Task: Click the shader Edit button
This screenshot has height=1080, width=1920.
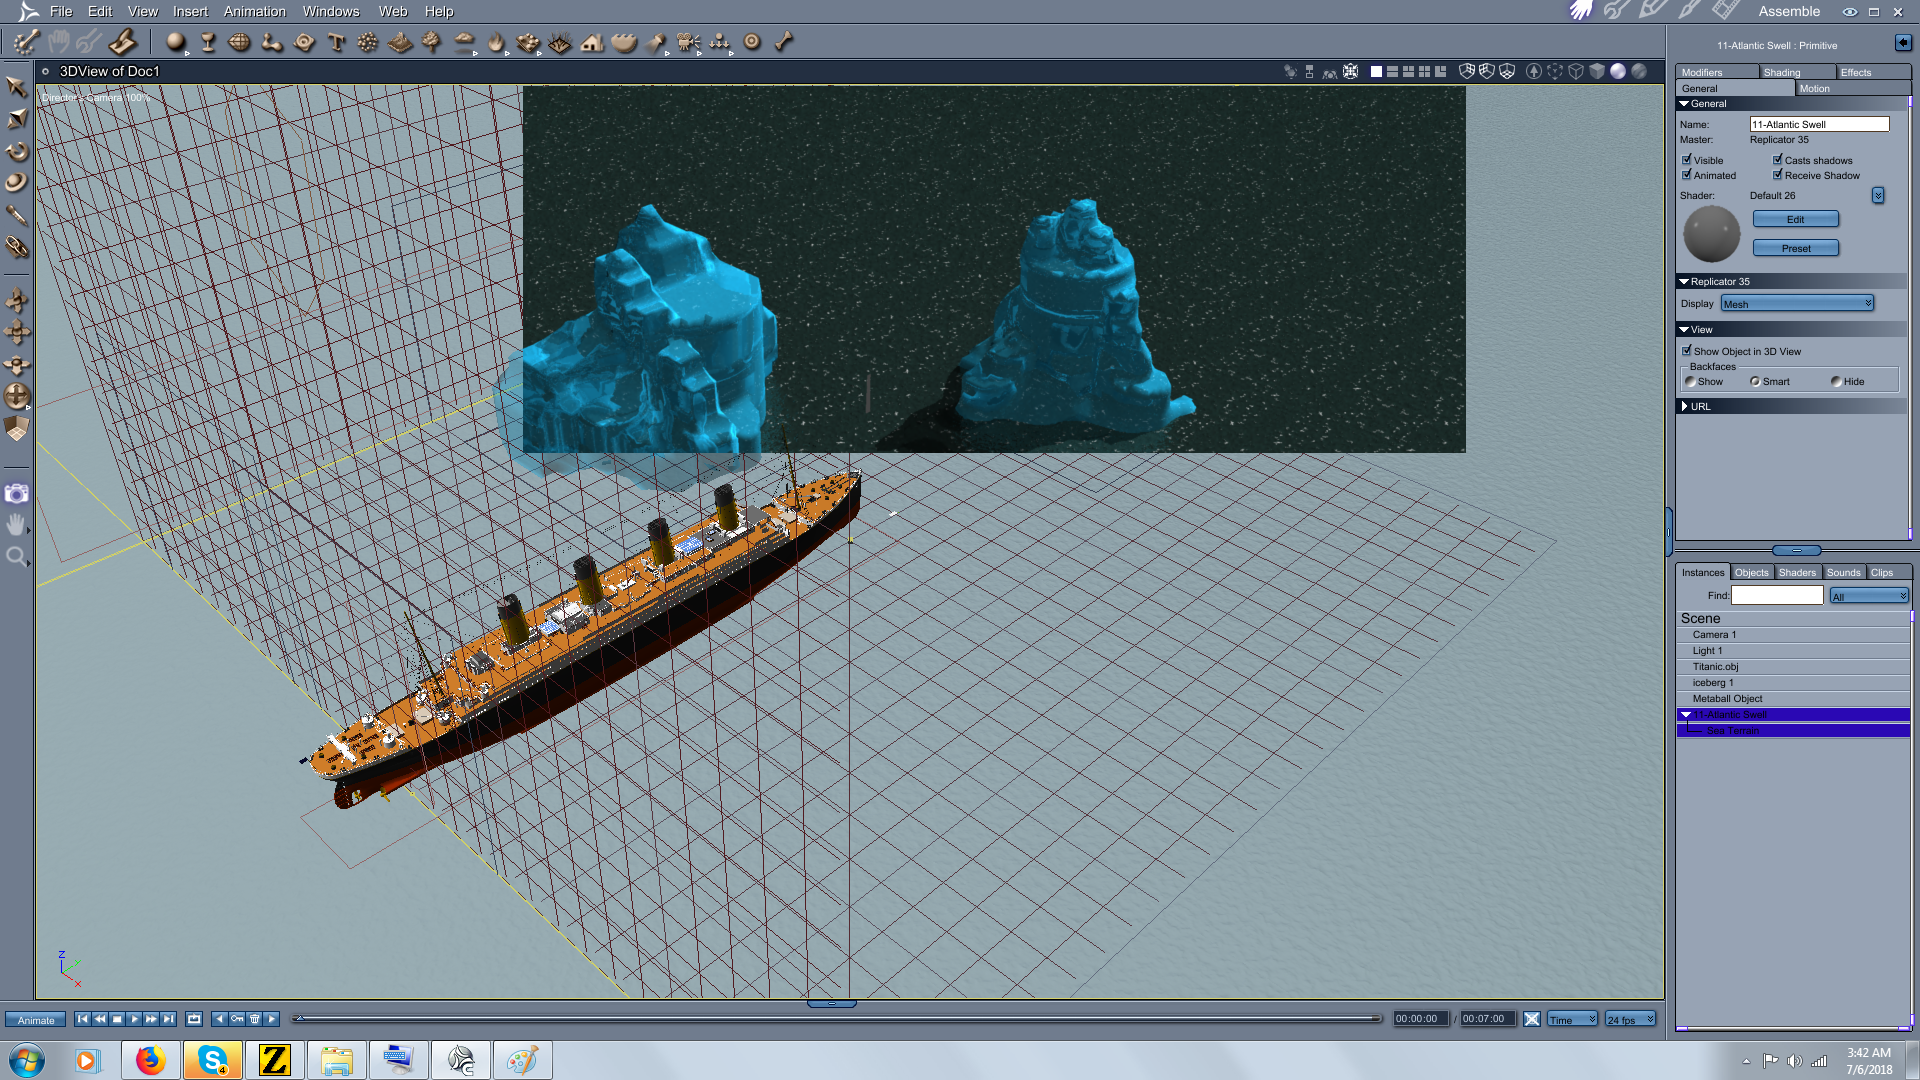Action: click(x=1795, y=219)
